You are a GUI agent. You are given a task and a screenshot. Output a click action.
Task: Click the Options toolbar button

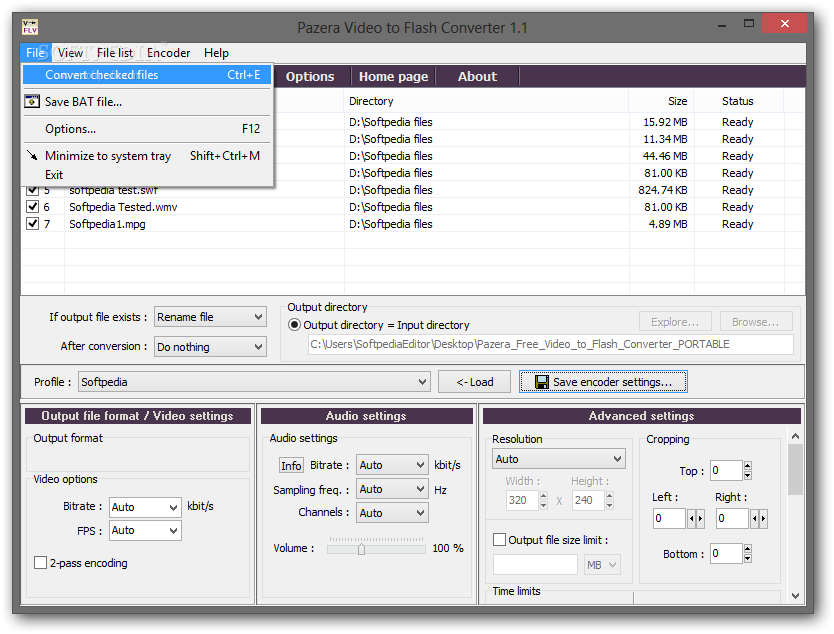pyautogui.click(x=310, y=77)
